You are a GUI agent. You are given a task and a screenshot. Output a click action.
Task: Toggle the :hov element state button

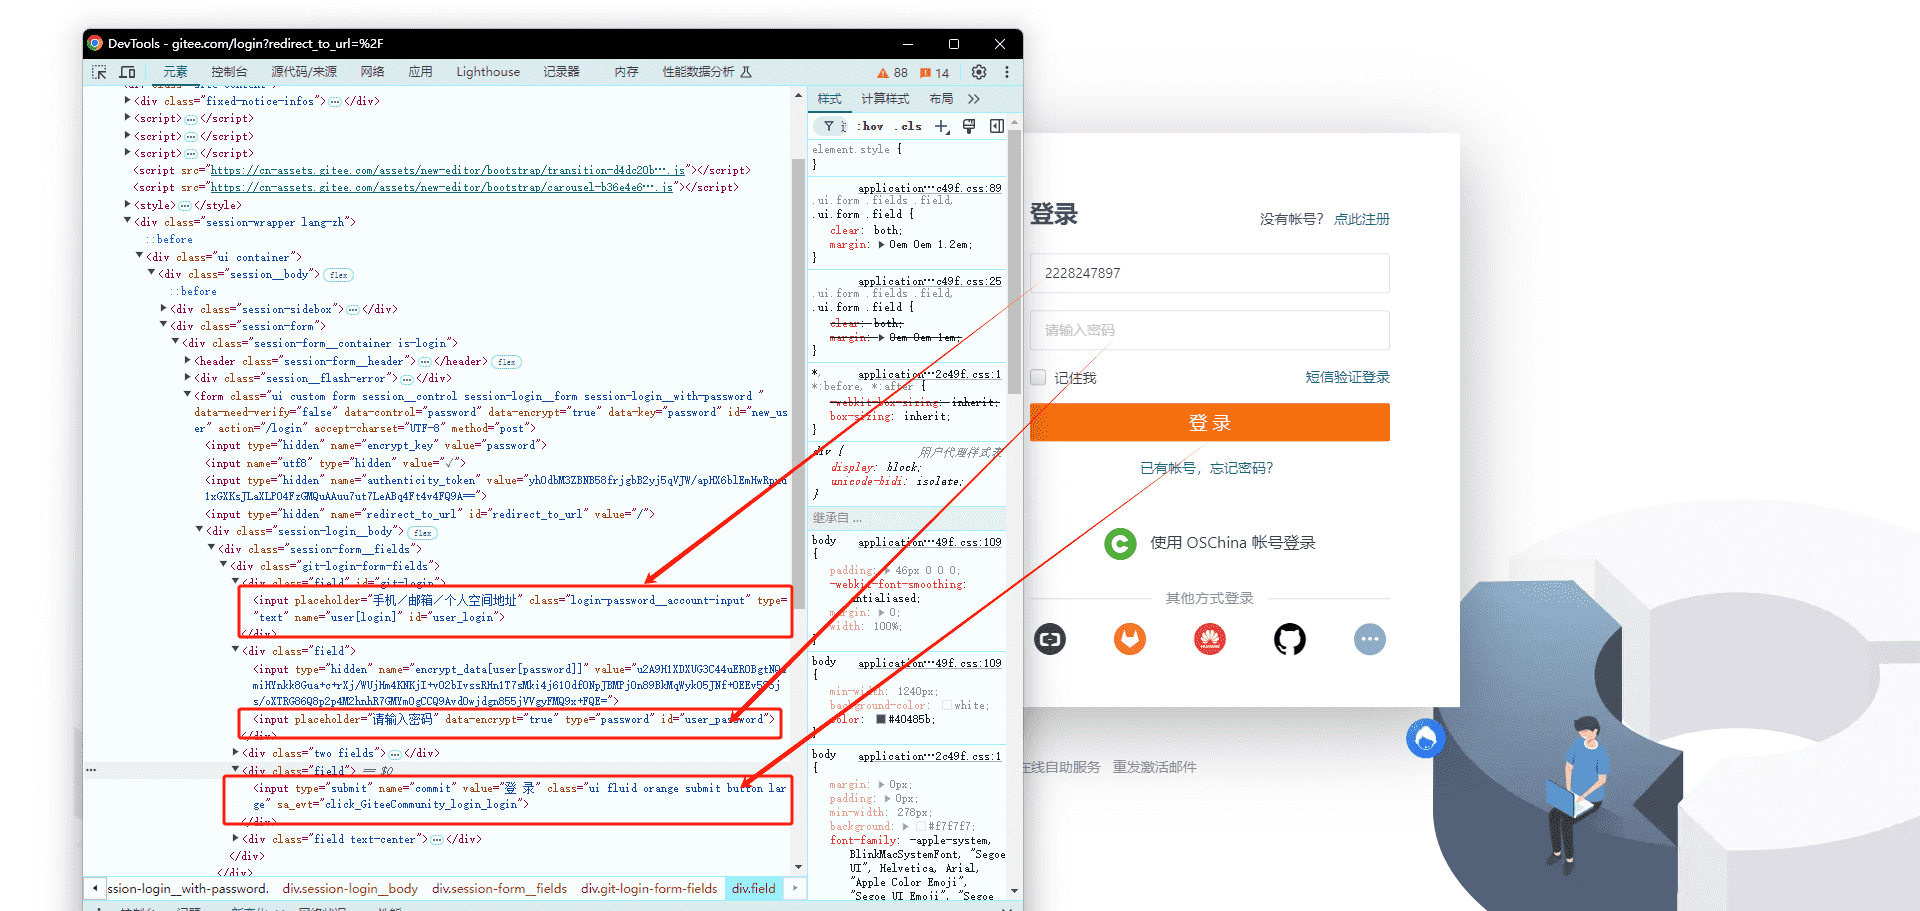[870, 126]
